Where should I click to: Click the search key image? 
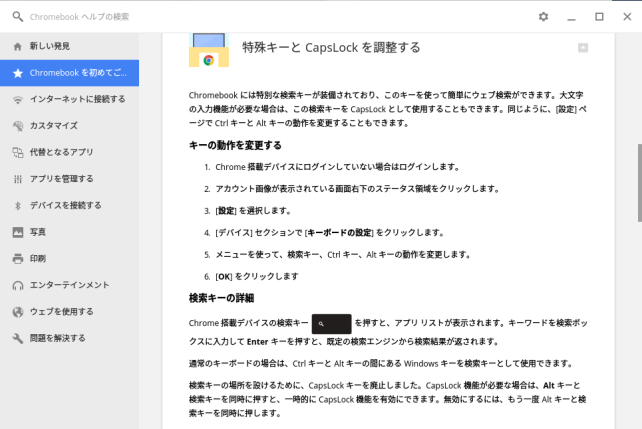pos(331,324)
